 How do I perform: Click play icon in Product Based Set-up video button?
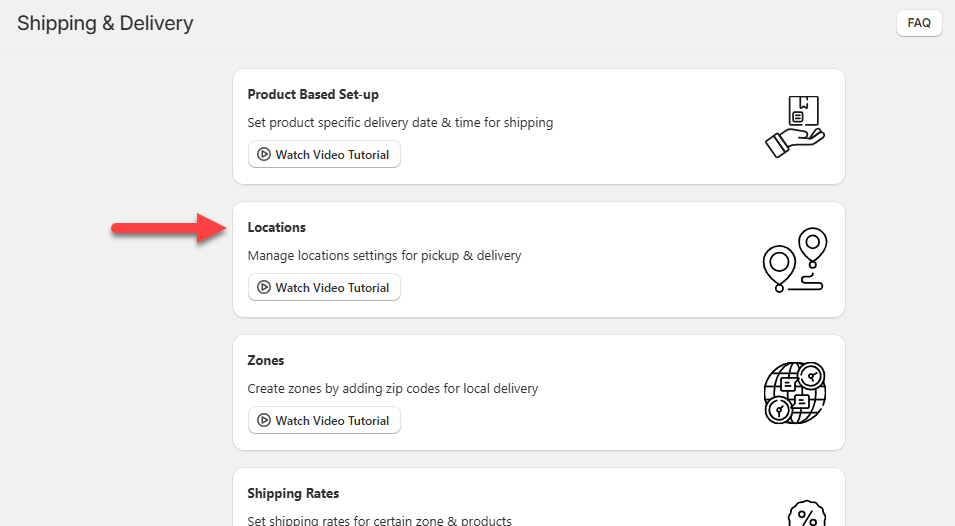264,155
